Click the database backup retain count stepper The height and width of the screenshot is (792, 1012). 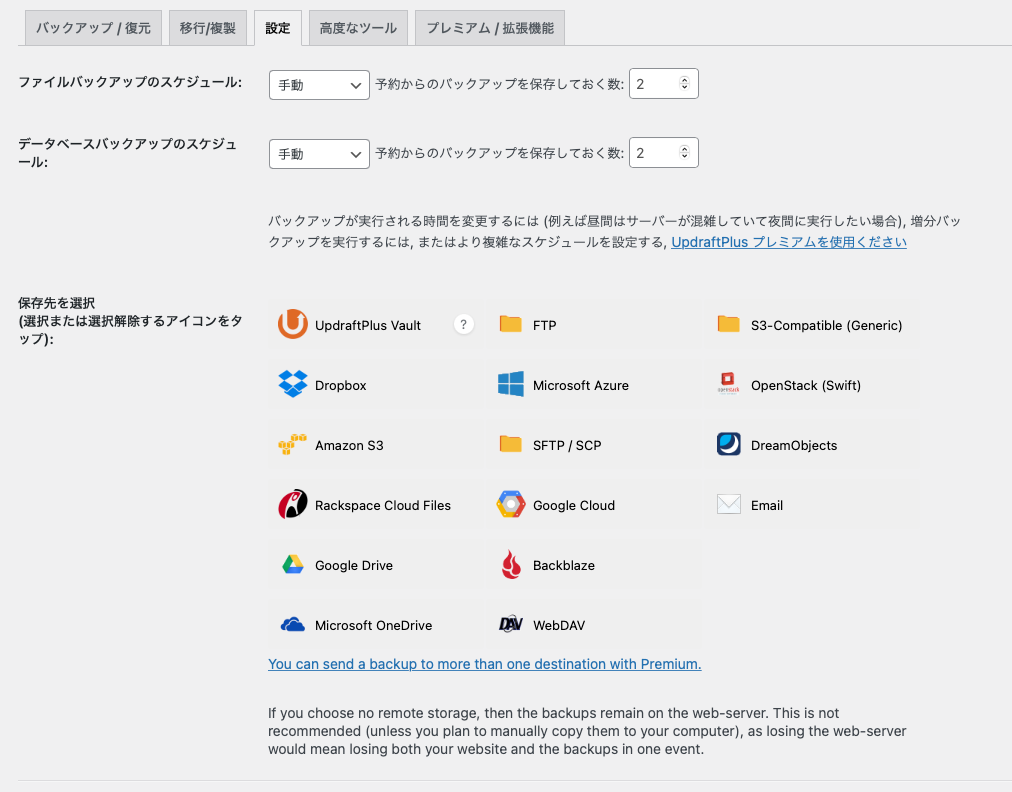tap(684, 152)
